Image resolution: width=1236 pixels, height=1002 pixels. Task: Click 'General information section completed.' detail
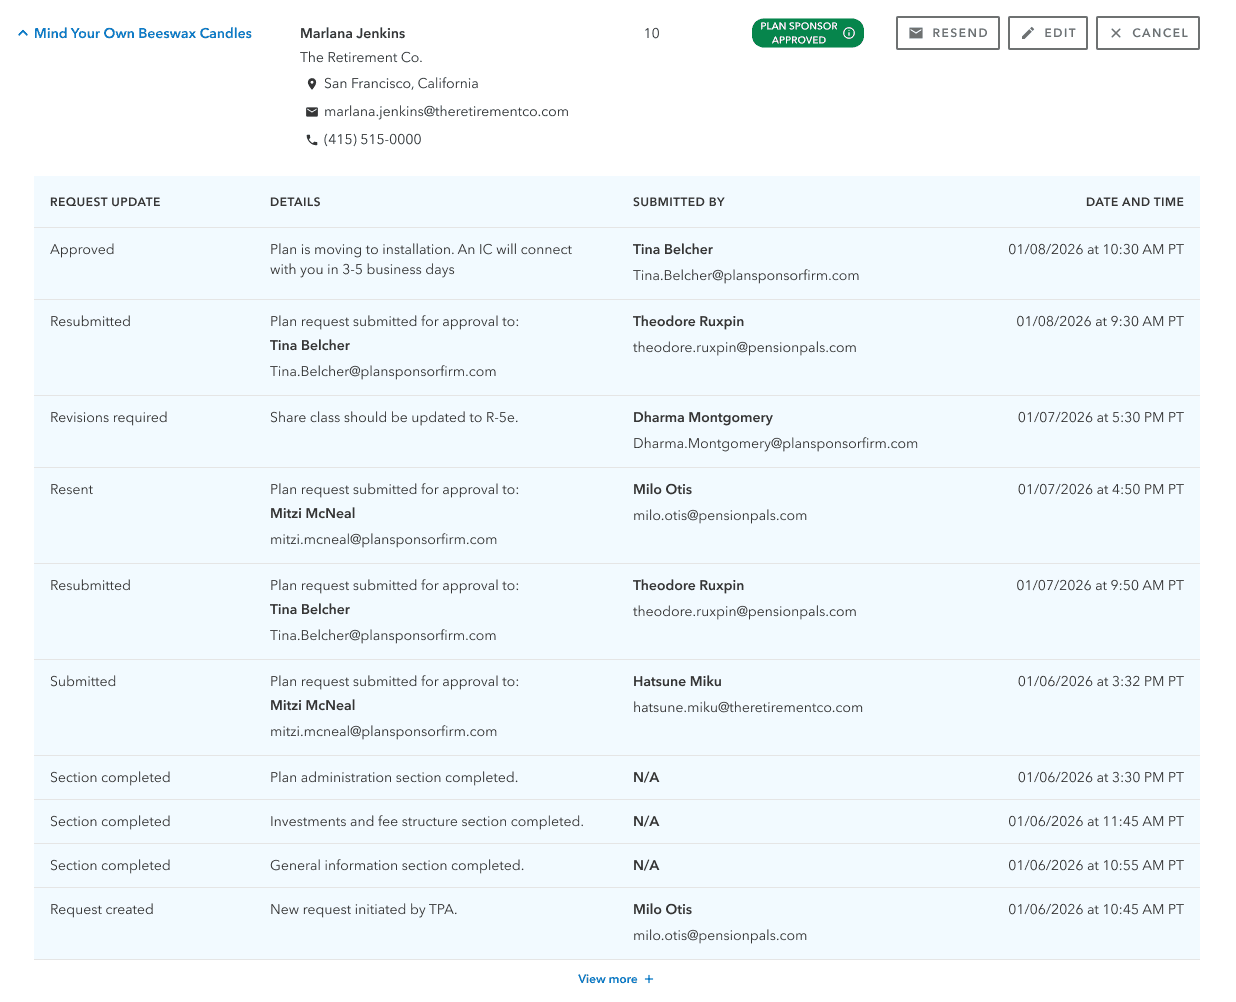[397, 866]
